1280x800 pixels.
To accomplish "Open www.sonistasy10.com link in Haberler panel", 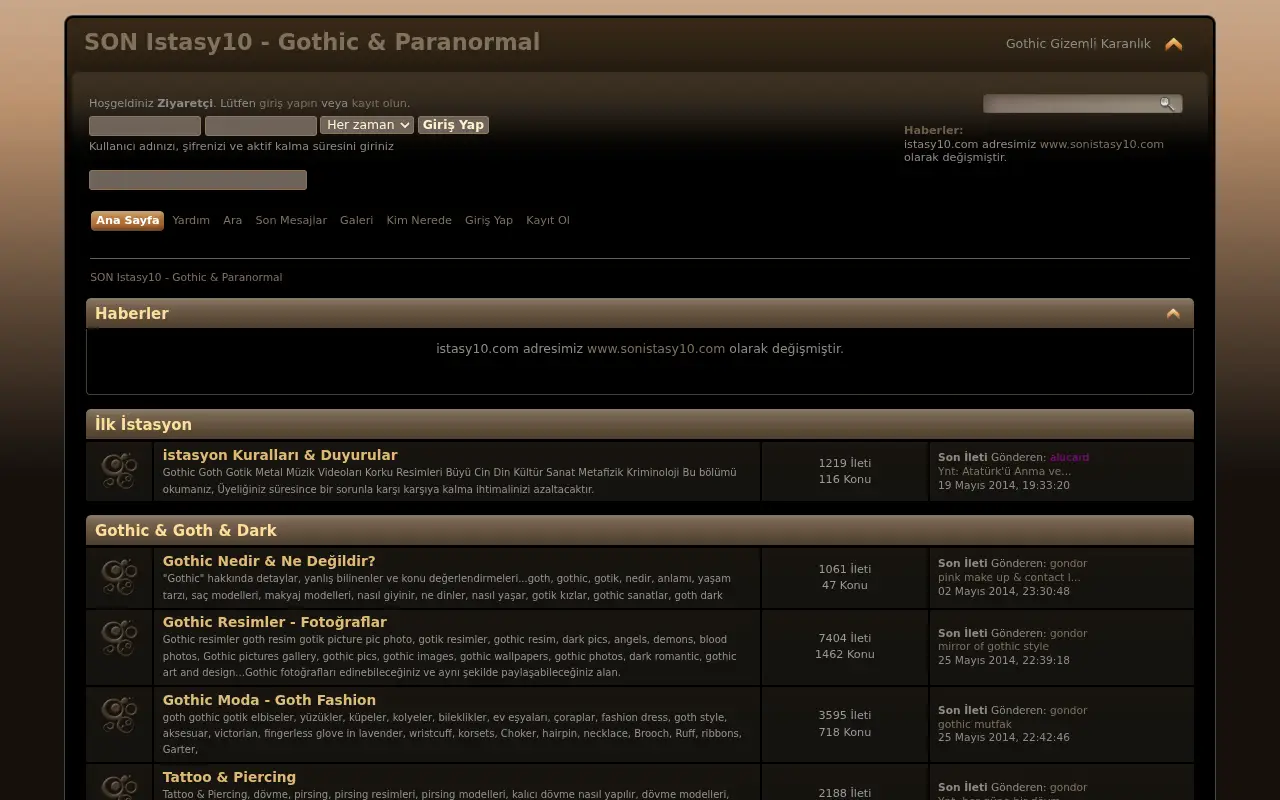I will coord(656,349).
